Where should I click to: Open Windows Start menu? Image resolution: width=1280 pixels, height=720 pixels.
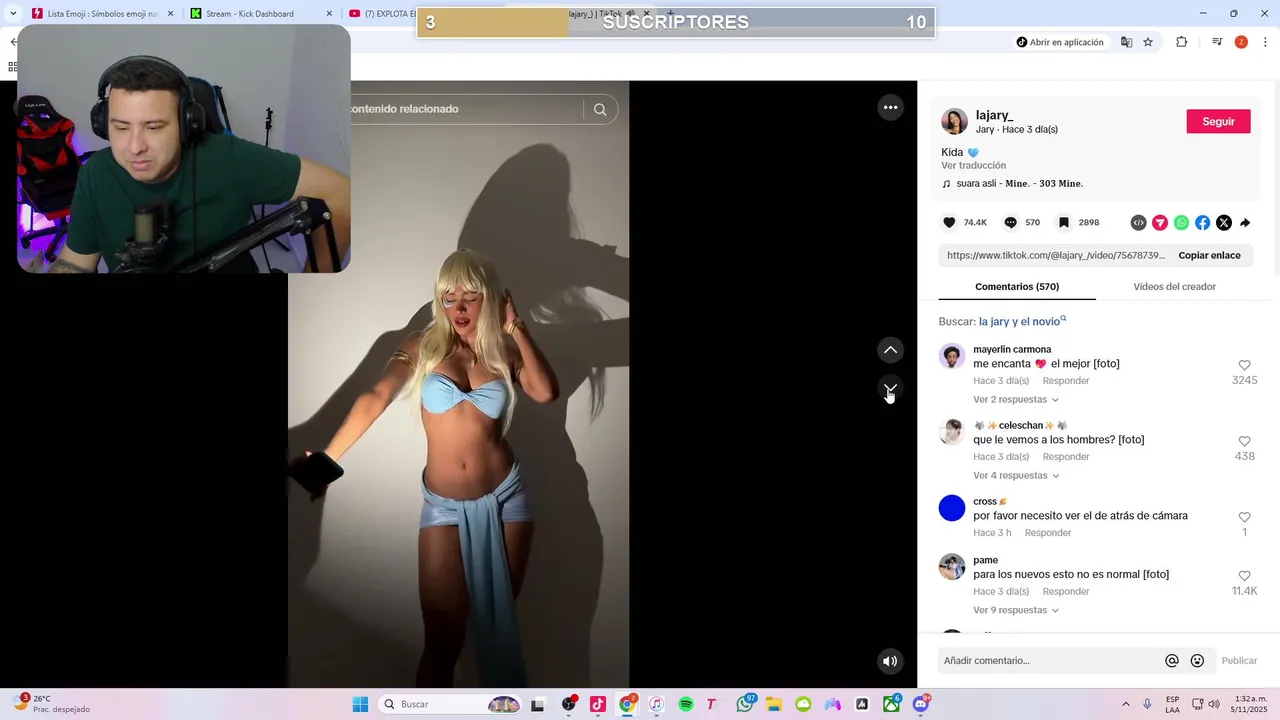[x=360, y=704]
